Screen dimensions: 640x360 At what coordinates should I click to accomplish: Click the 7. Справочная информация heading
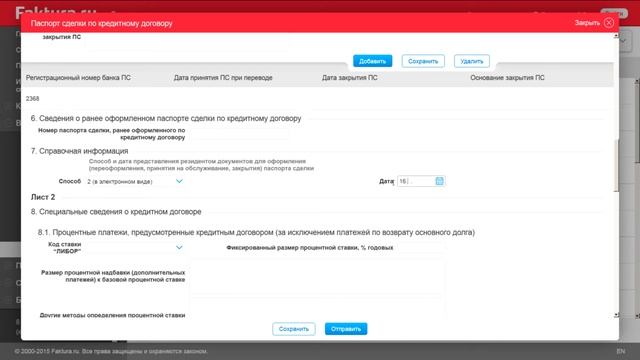(x=80, y=151)
